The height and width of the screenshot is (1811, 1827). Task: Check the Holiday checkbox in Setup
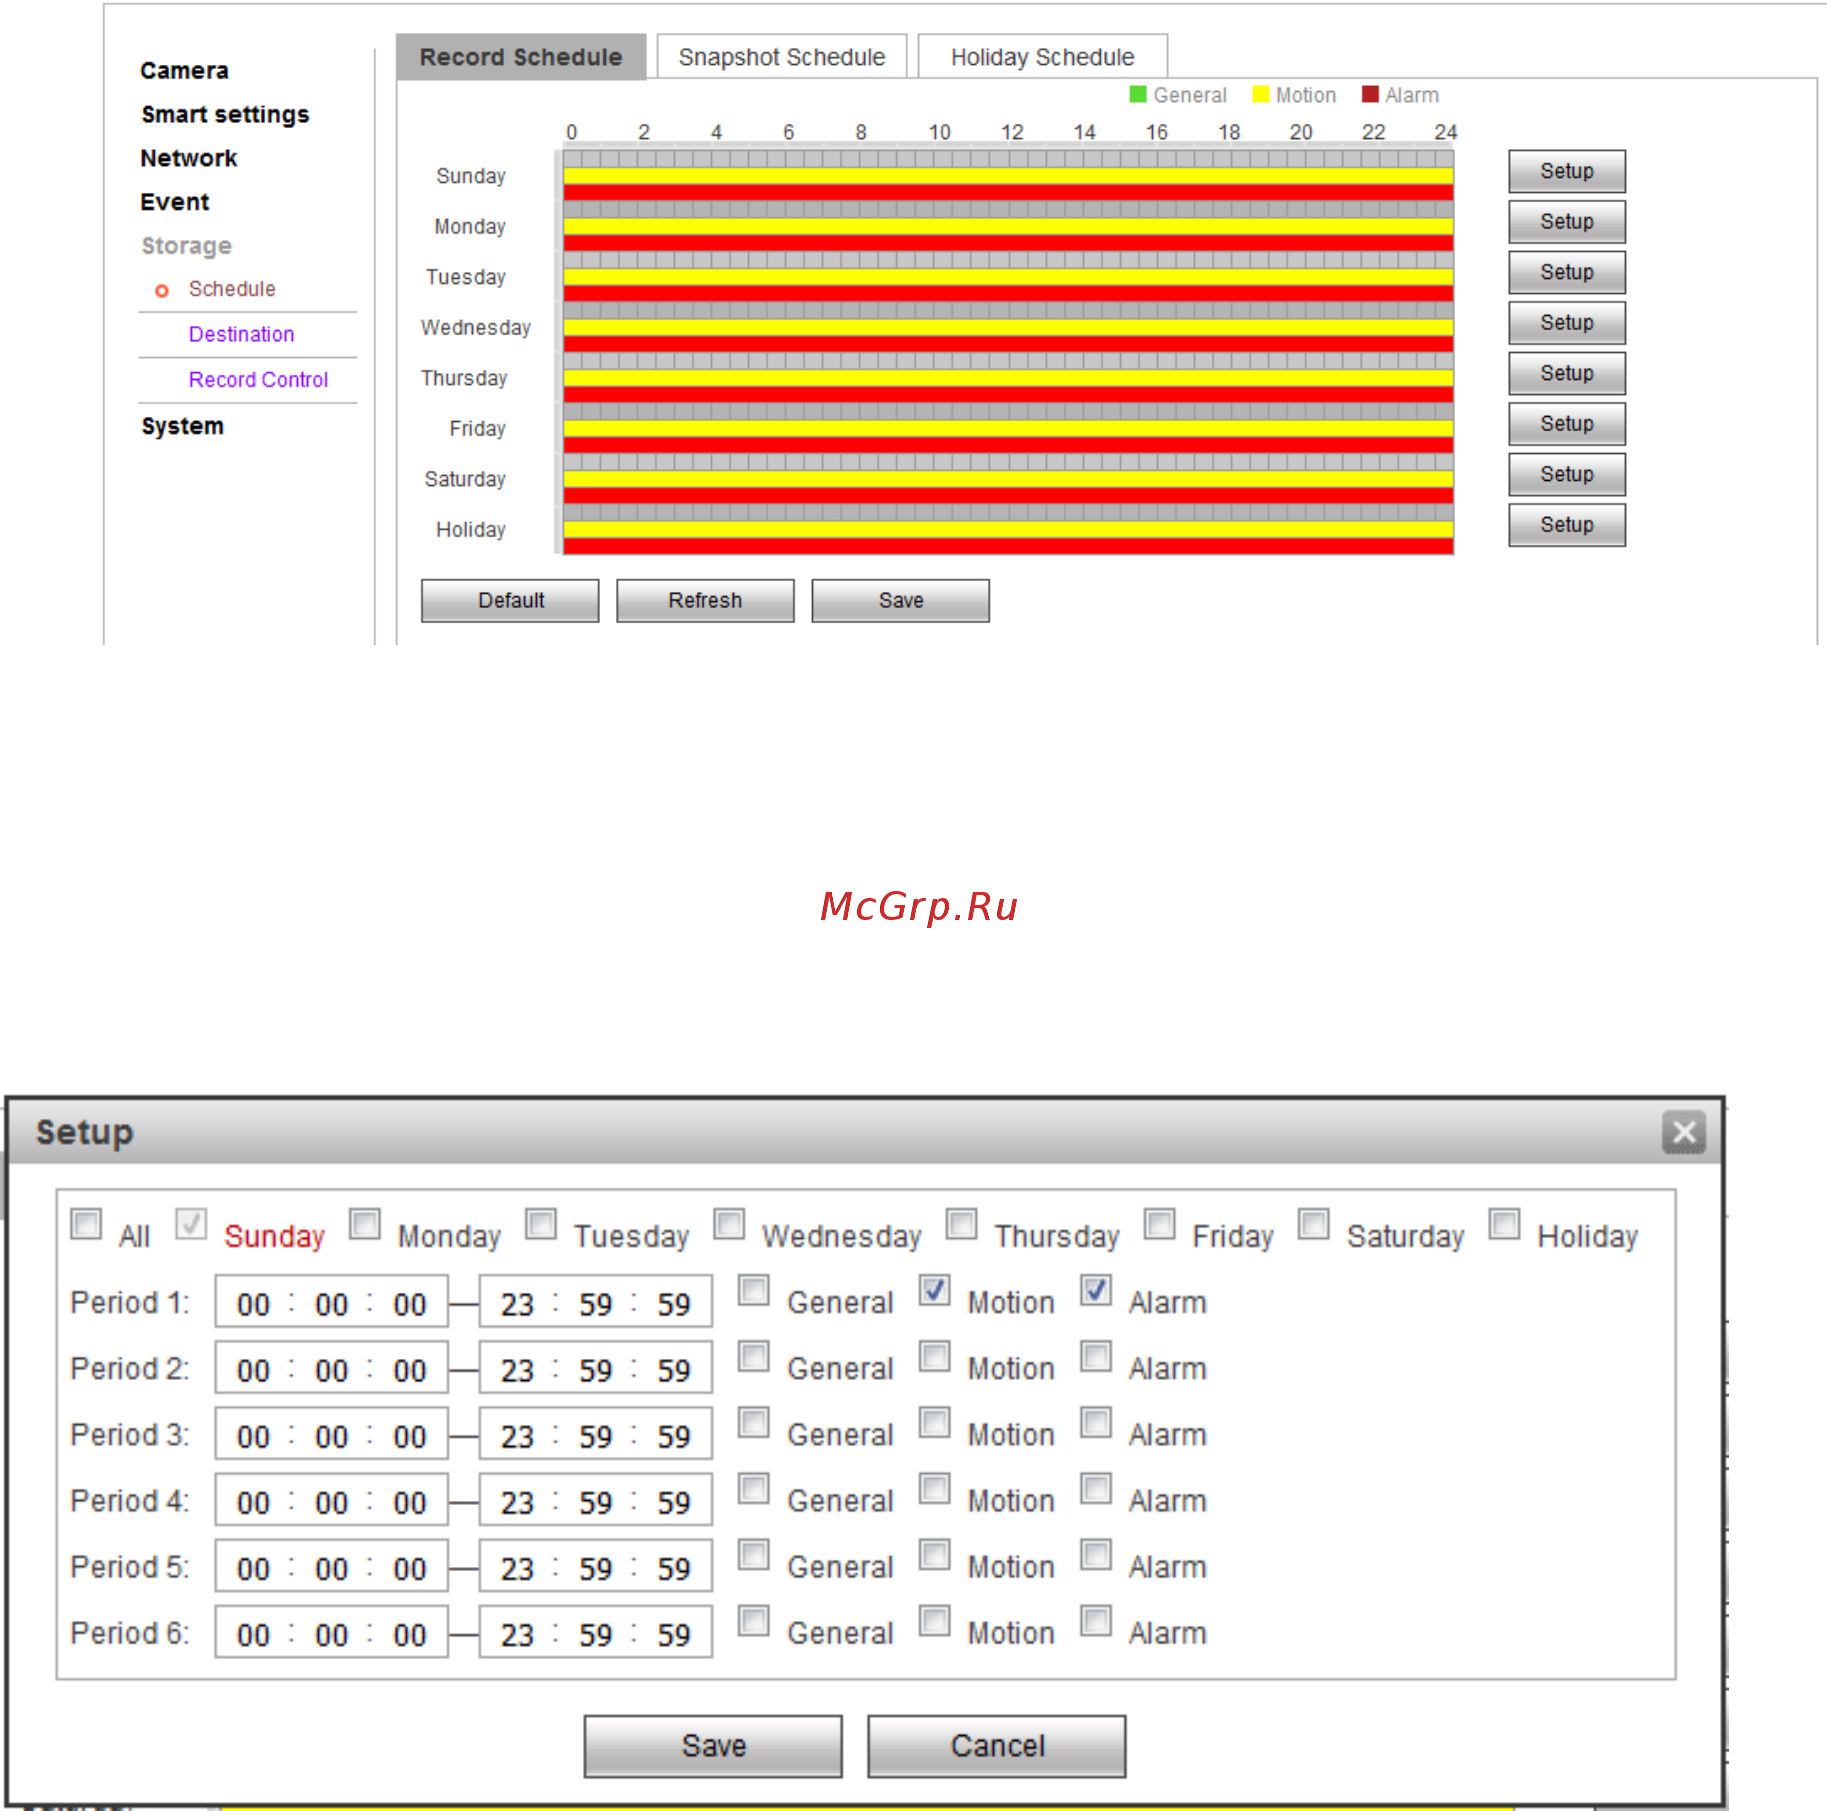point(1505,1224)
